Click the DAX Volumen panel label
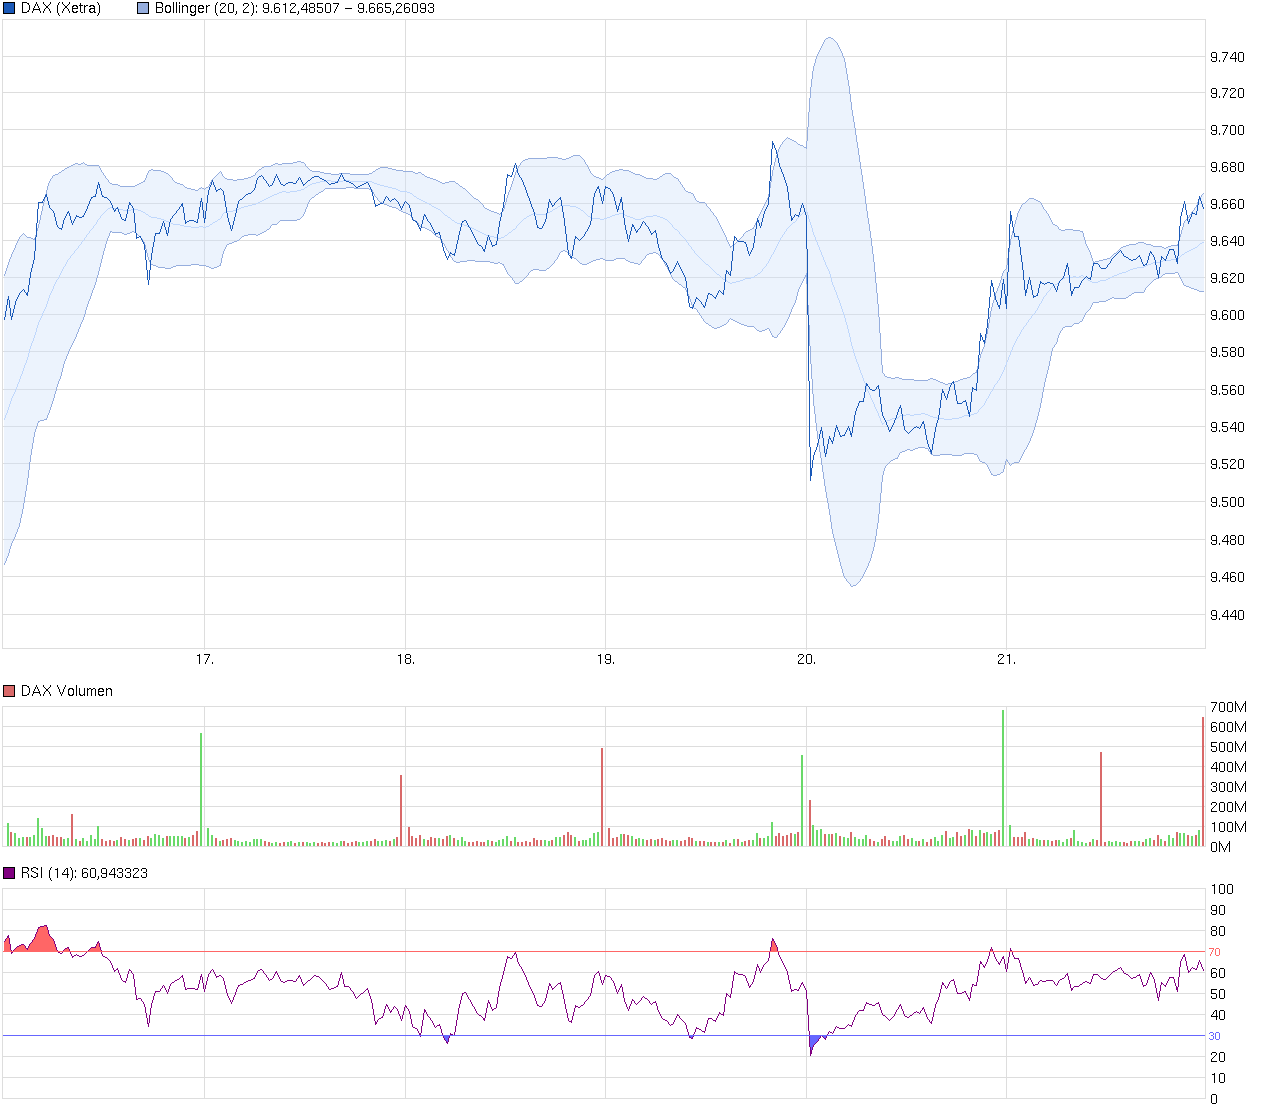The height and width of the screenshot is (1115, 1270). click(67, 691)
